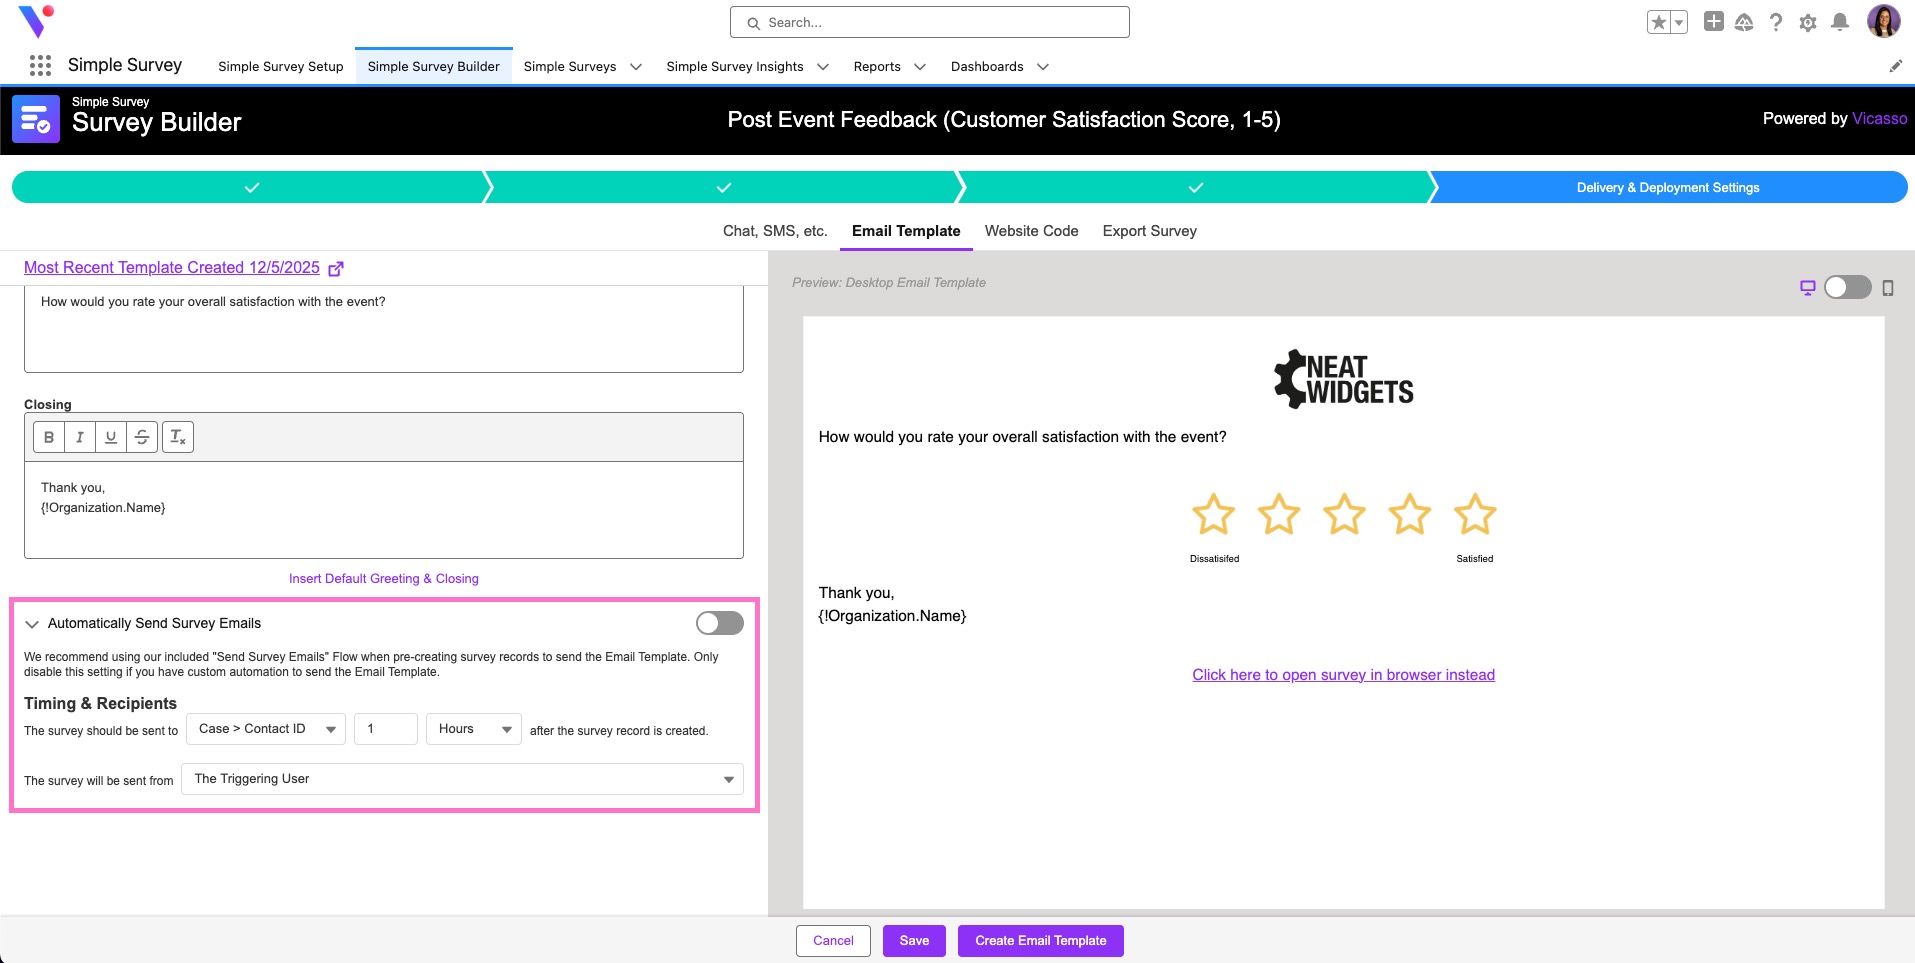Click the edit navigation pencil icon
Viewport: 1915px width, 963px height.
click(x=1895, y=66)
